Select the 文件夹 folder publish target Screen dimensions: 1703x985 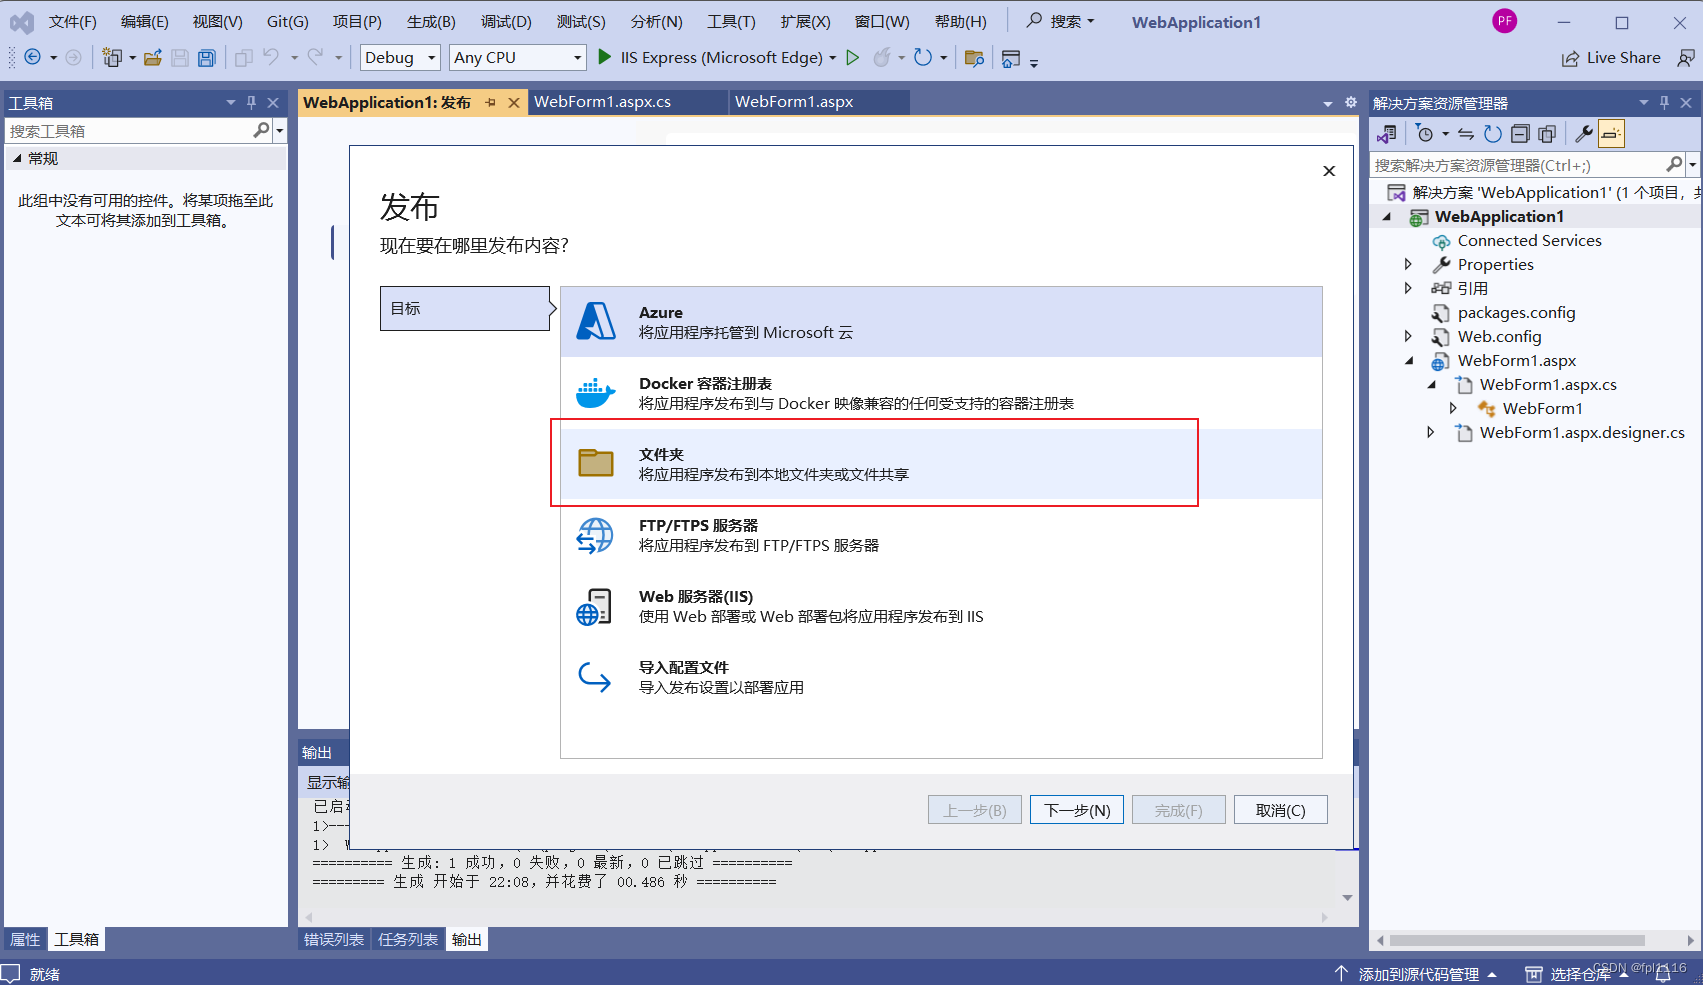point(941,464)
